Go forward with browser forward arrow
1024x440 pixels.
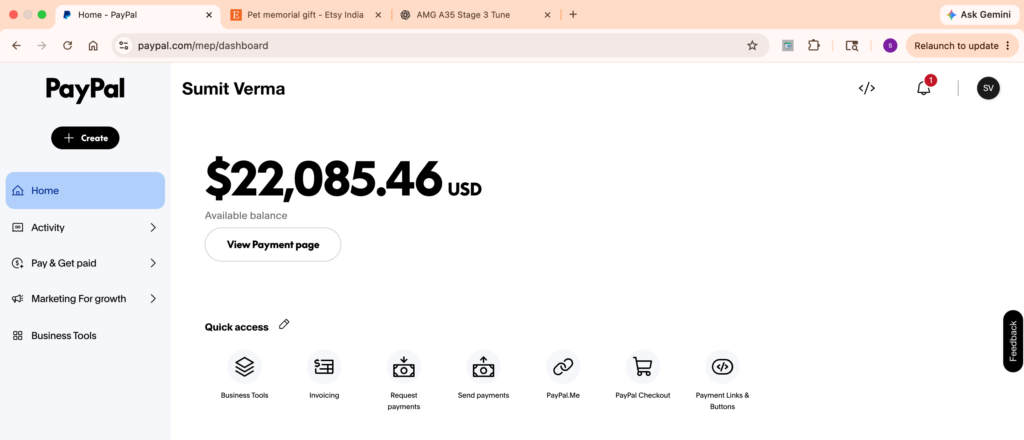coord(42,46)
